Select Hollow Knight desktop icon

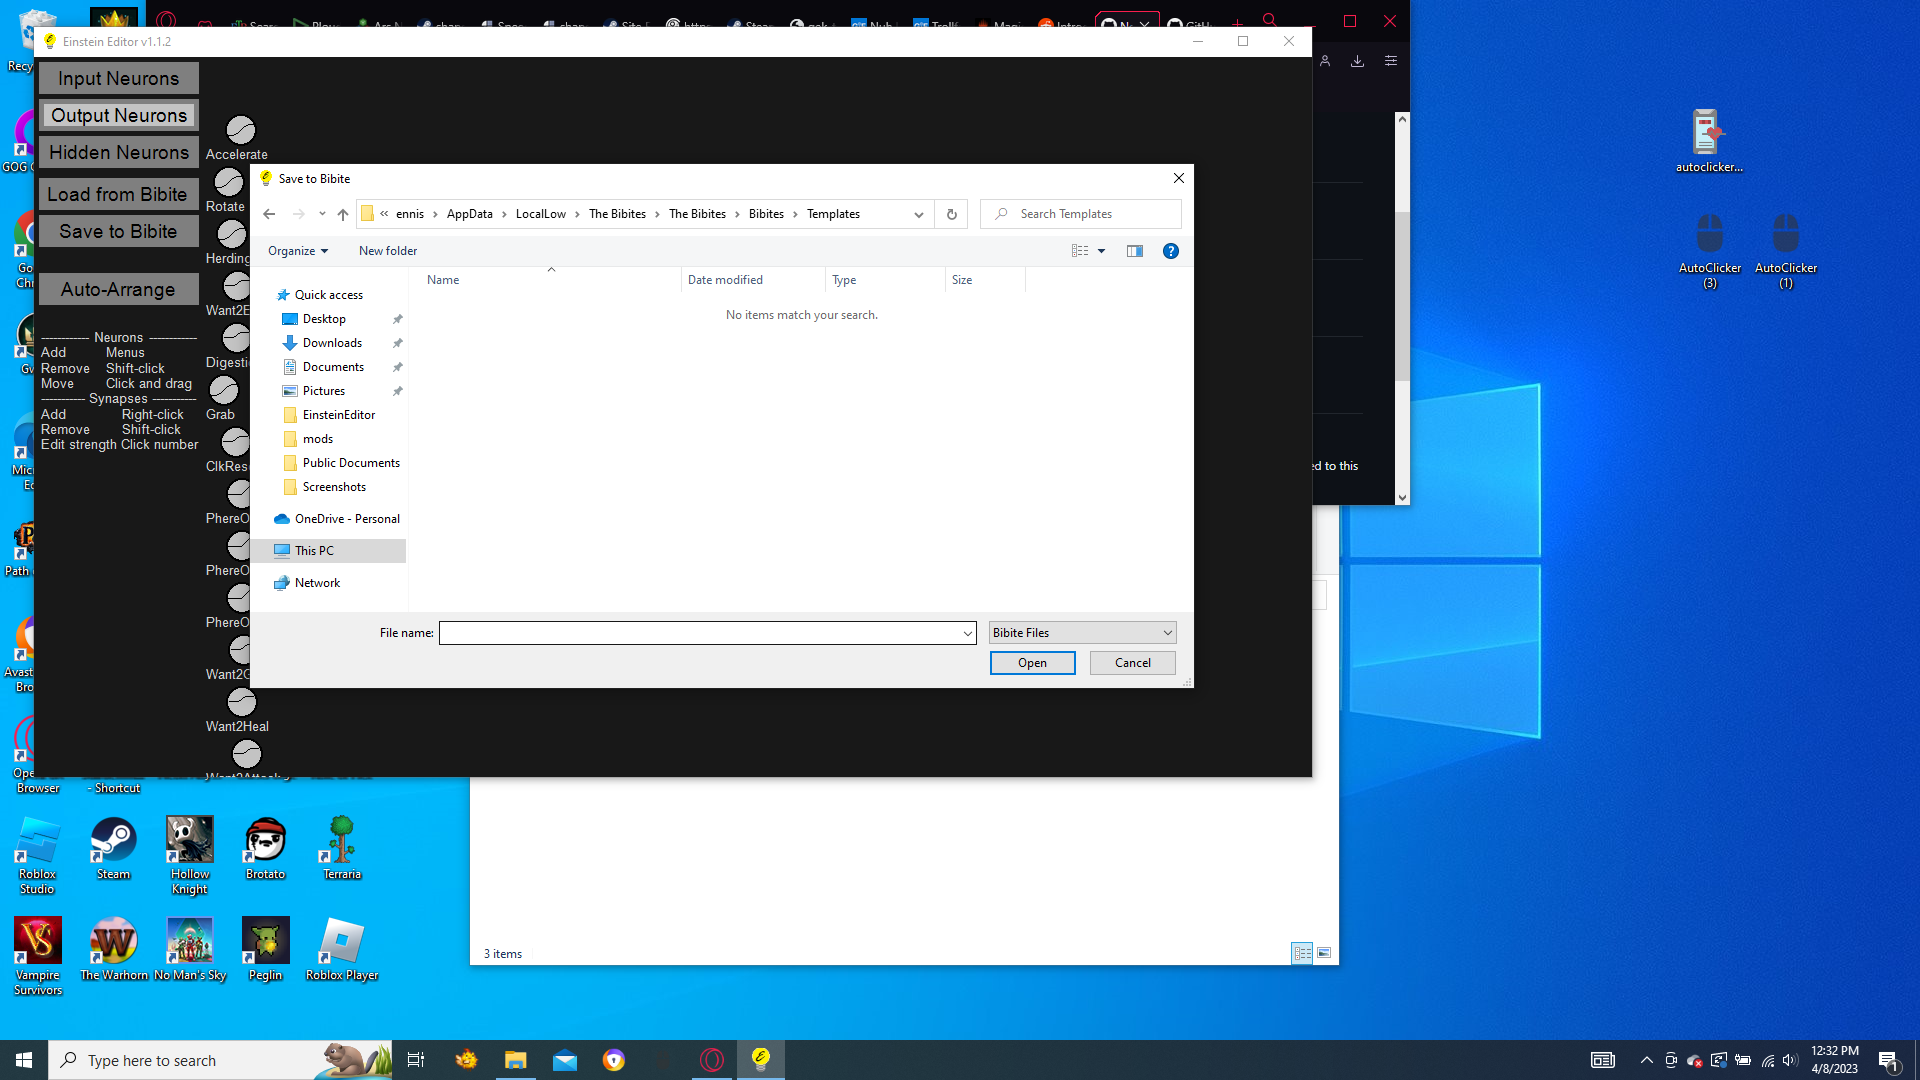(190, 856)
